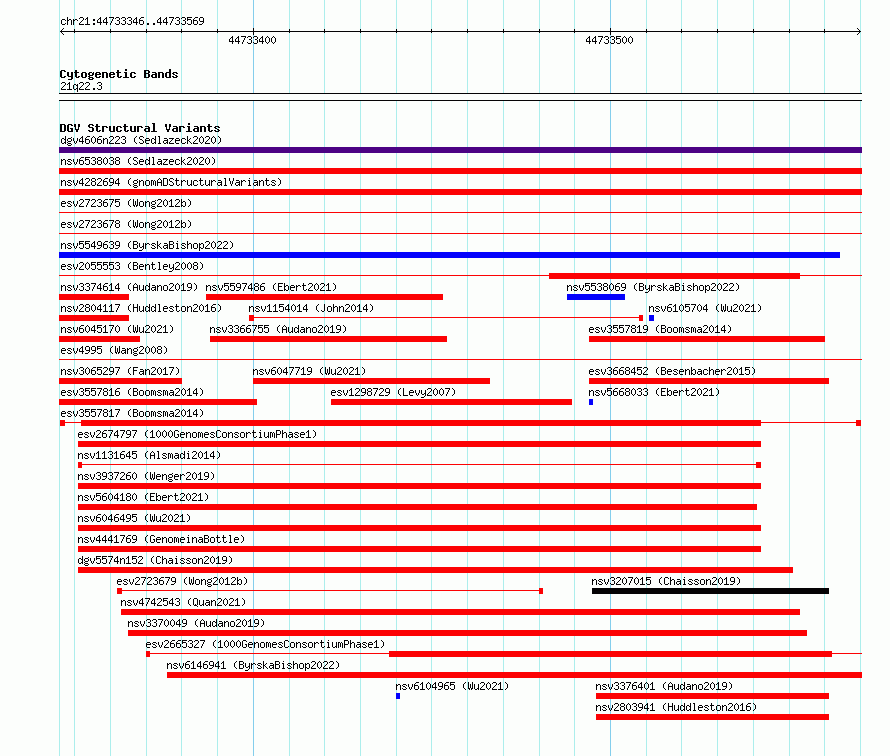This screenshot has width=890, height=756.
Task: Click nsv3370049 (Audano2019) label
Action: pyautogui.click(x=196, y=623)
